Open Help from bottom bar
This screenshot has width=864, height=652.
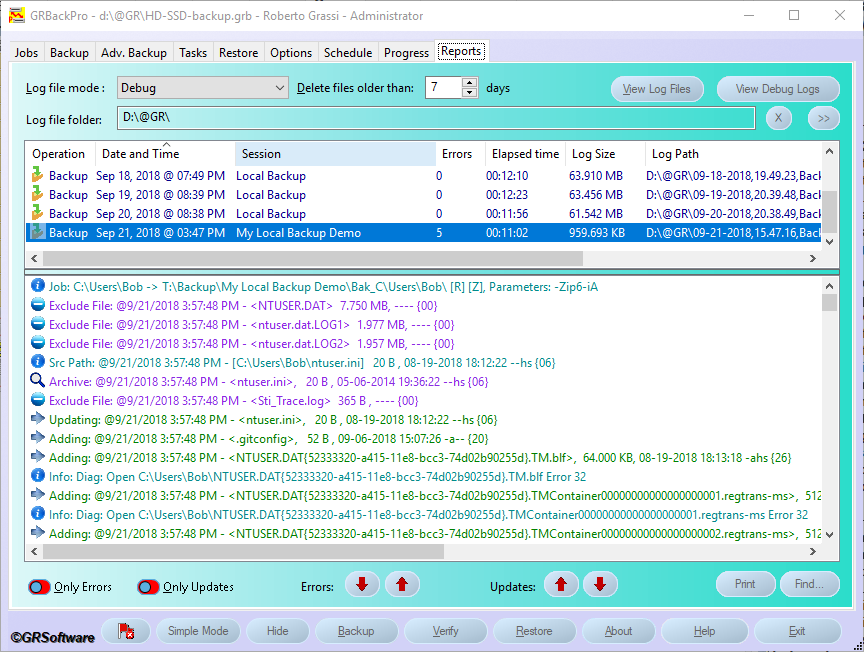coord(704,631)
